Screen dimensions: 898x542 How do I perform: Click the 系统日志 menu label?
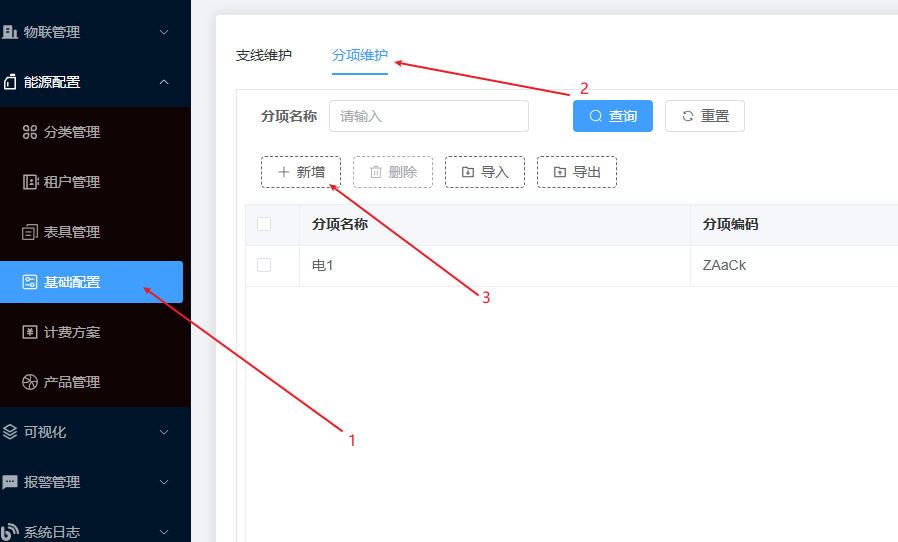coord(52,532)
